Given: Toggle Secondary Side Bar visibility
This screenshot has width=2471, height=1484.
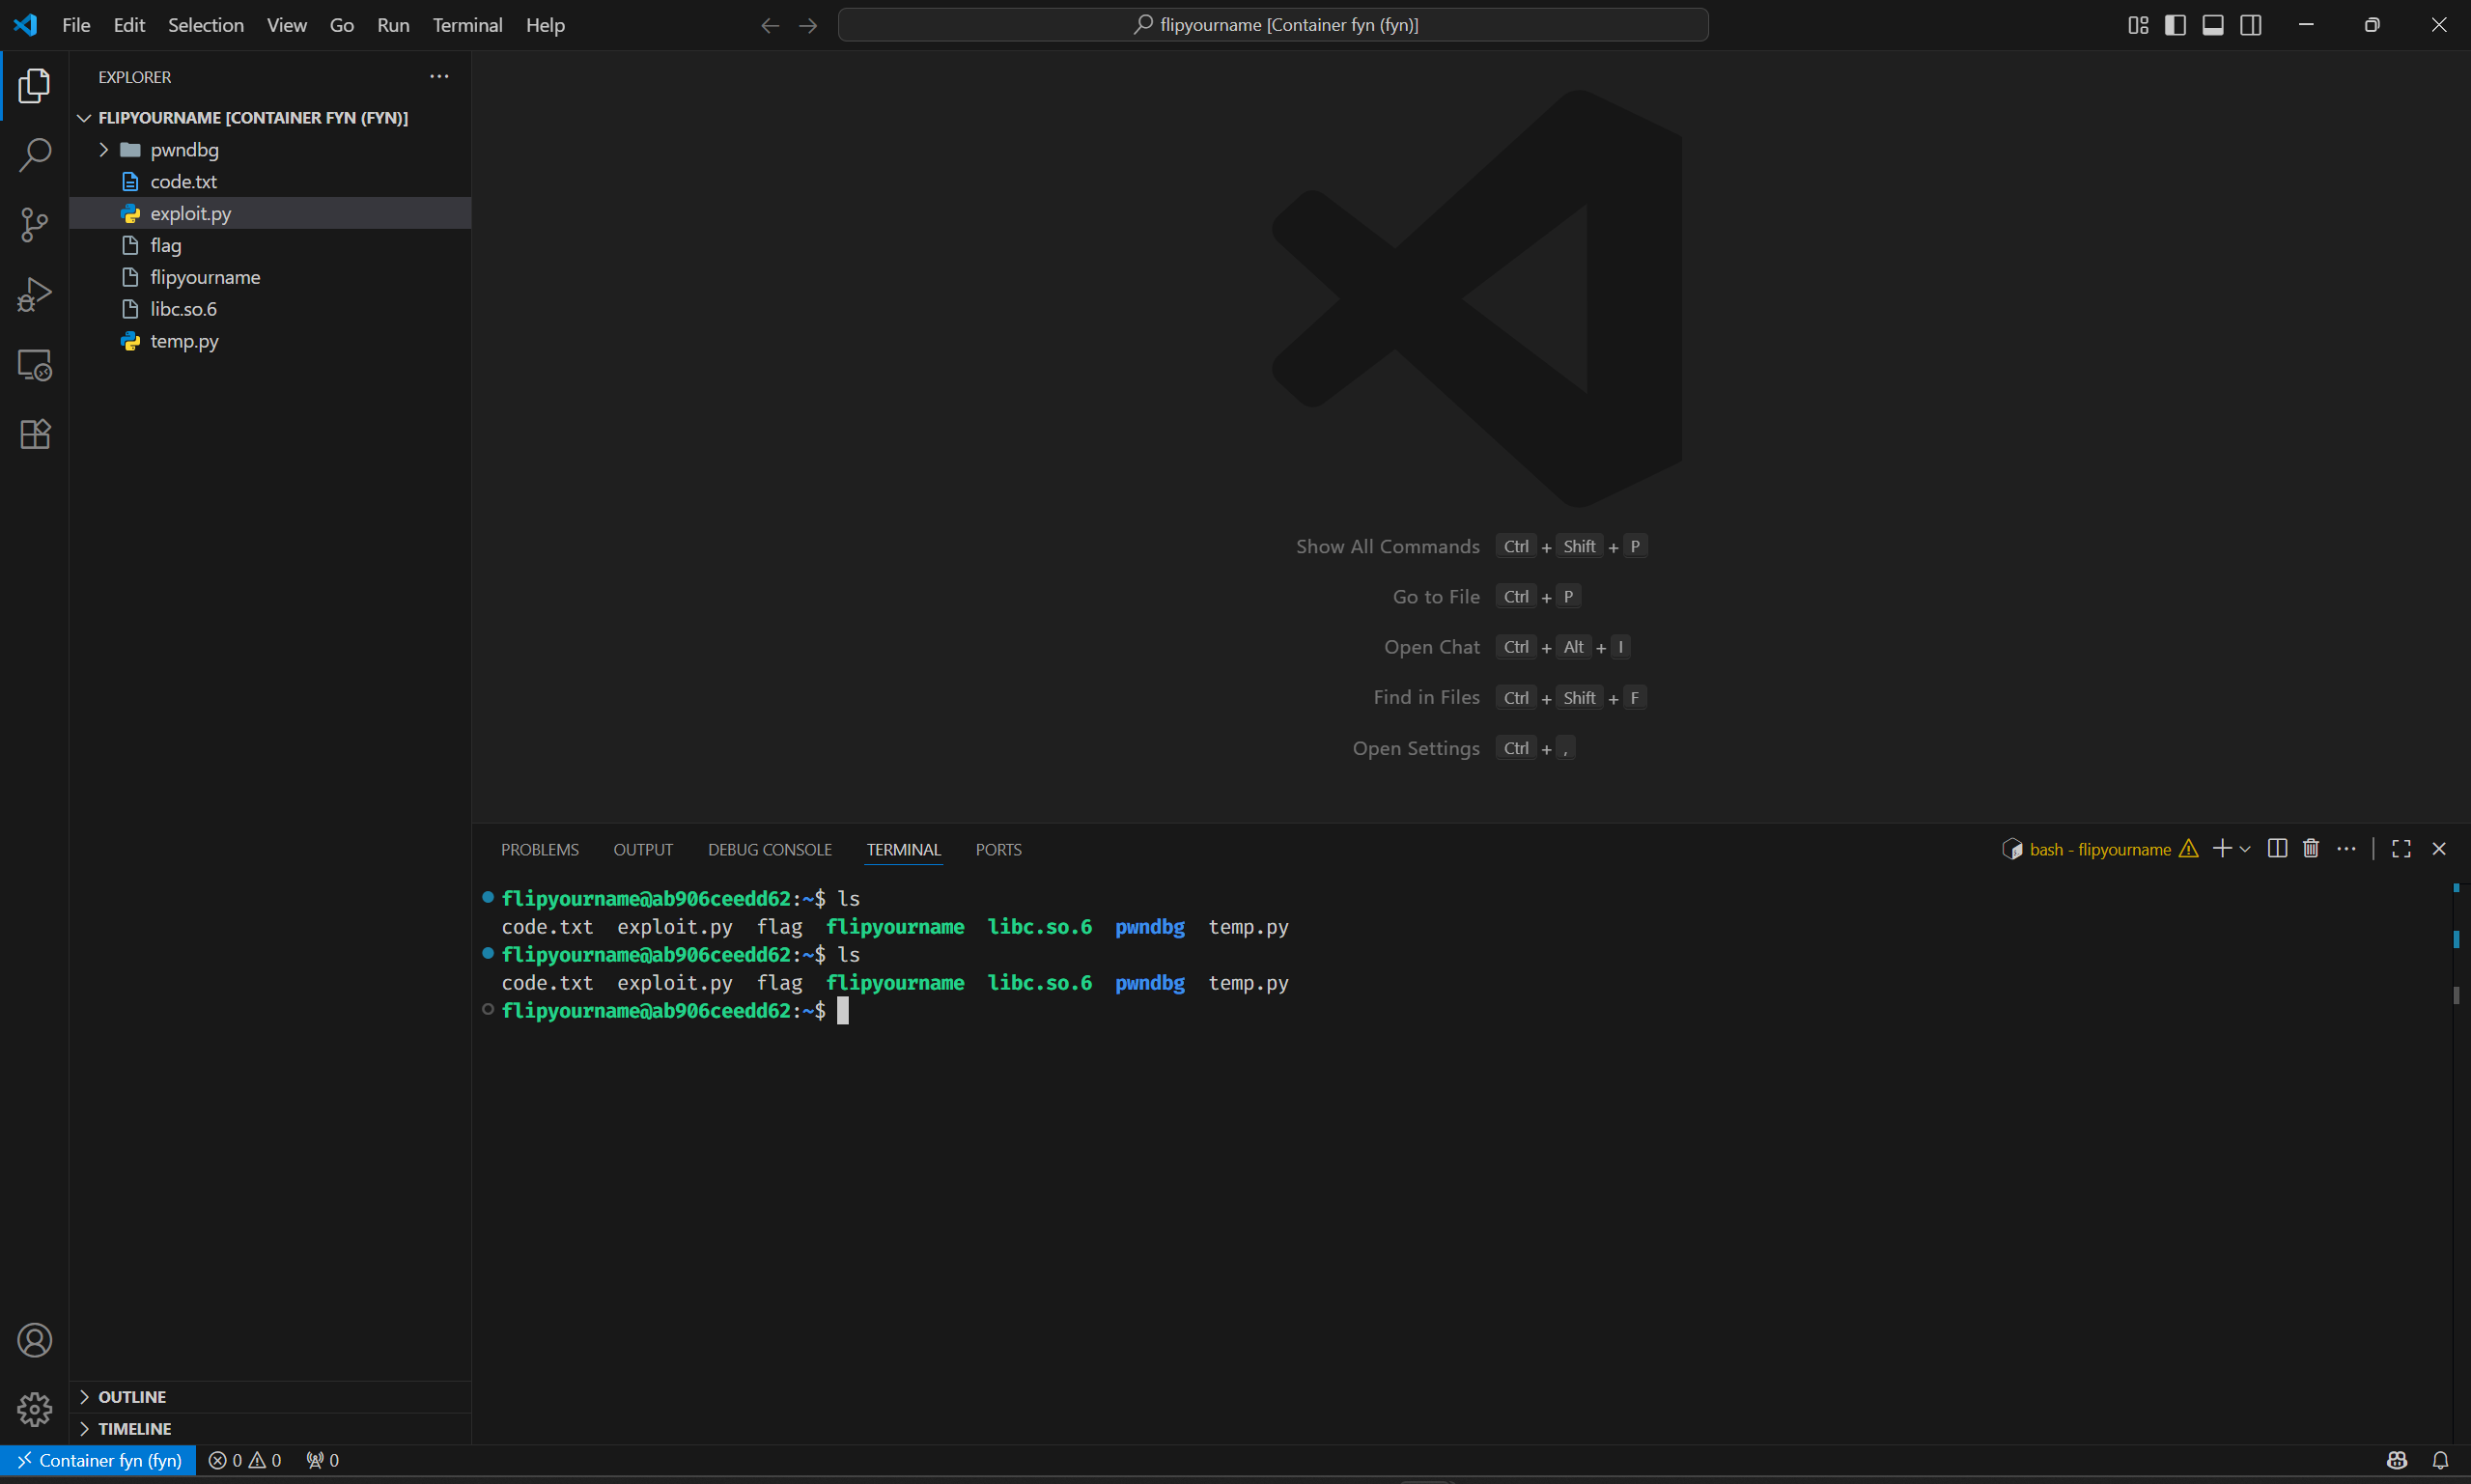Looking at the screenshot, I should [2251, 25].
